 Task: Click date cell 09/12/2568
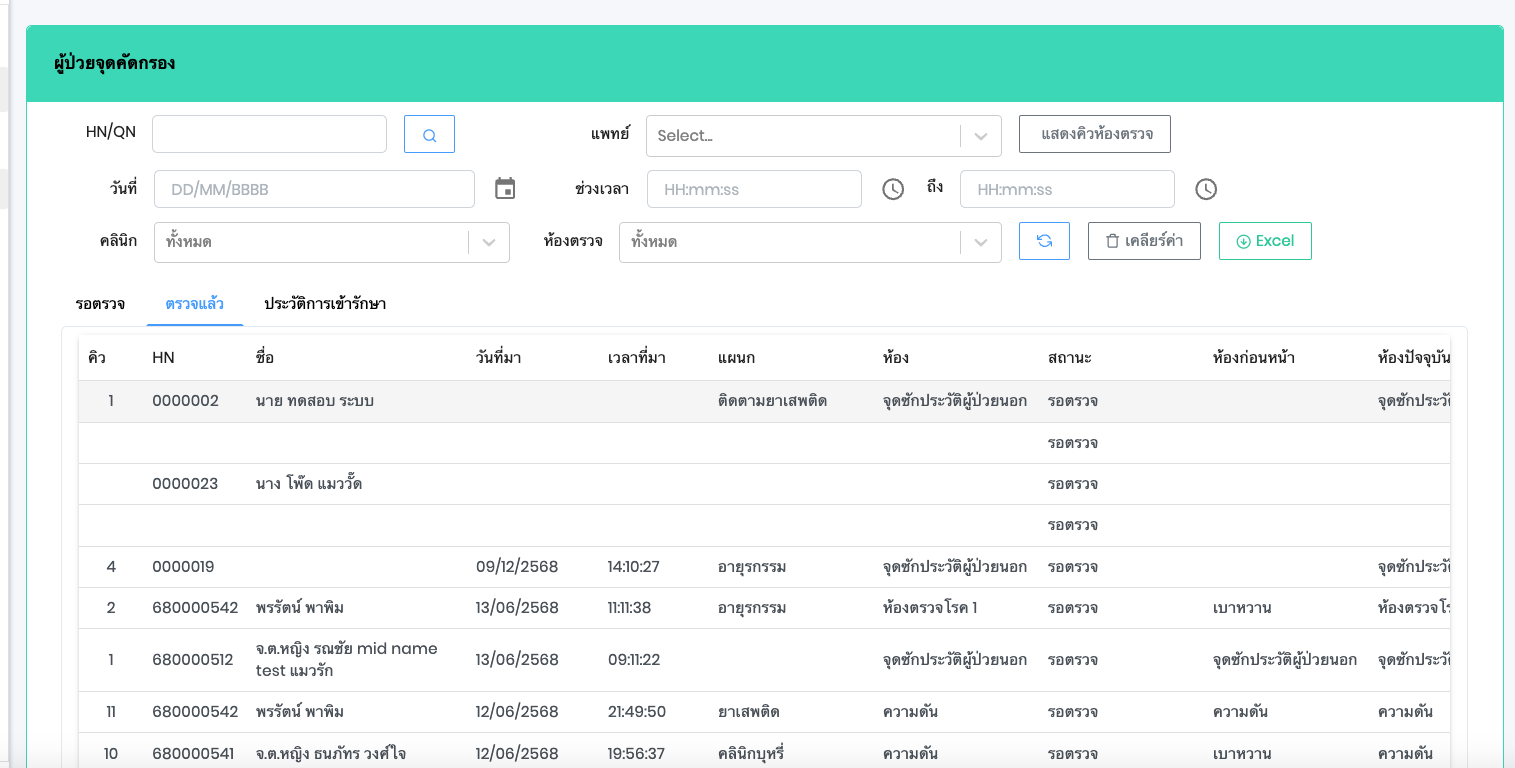pos(517,567)
